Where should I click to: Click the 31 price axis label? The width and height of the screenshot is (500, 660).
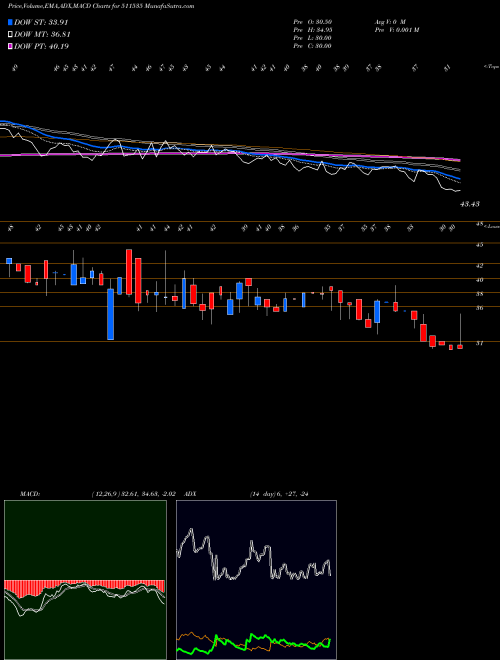(479, 343)
